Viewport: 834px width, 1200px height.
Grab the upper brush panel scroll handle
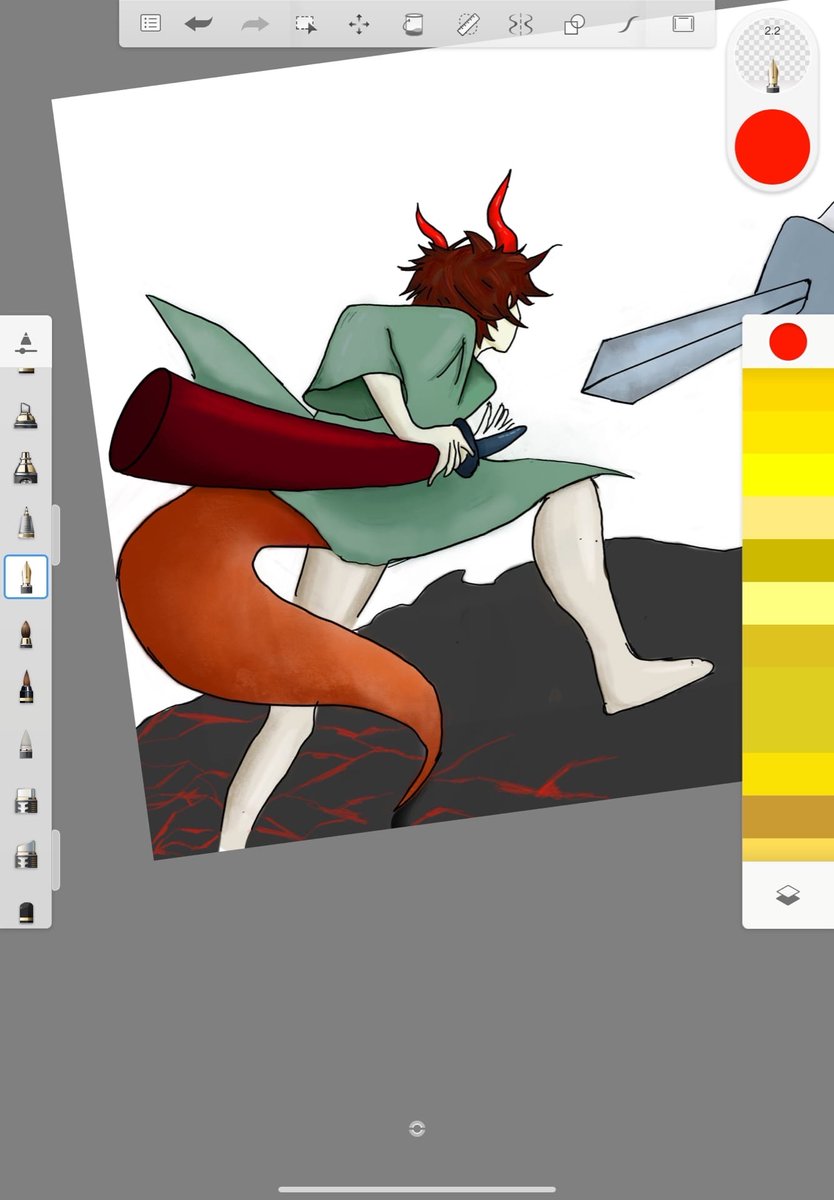coord(56,535)
